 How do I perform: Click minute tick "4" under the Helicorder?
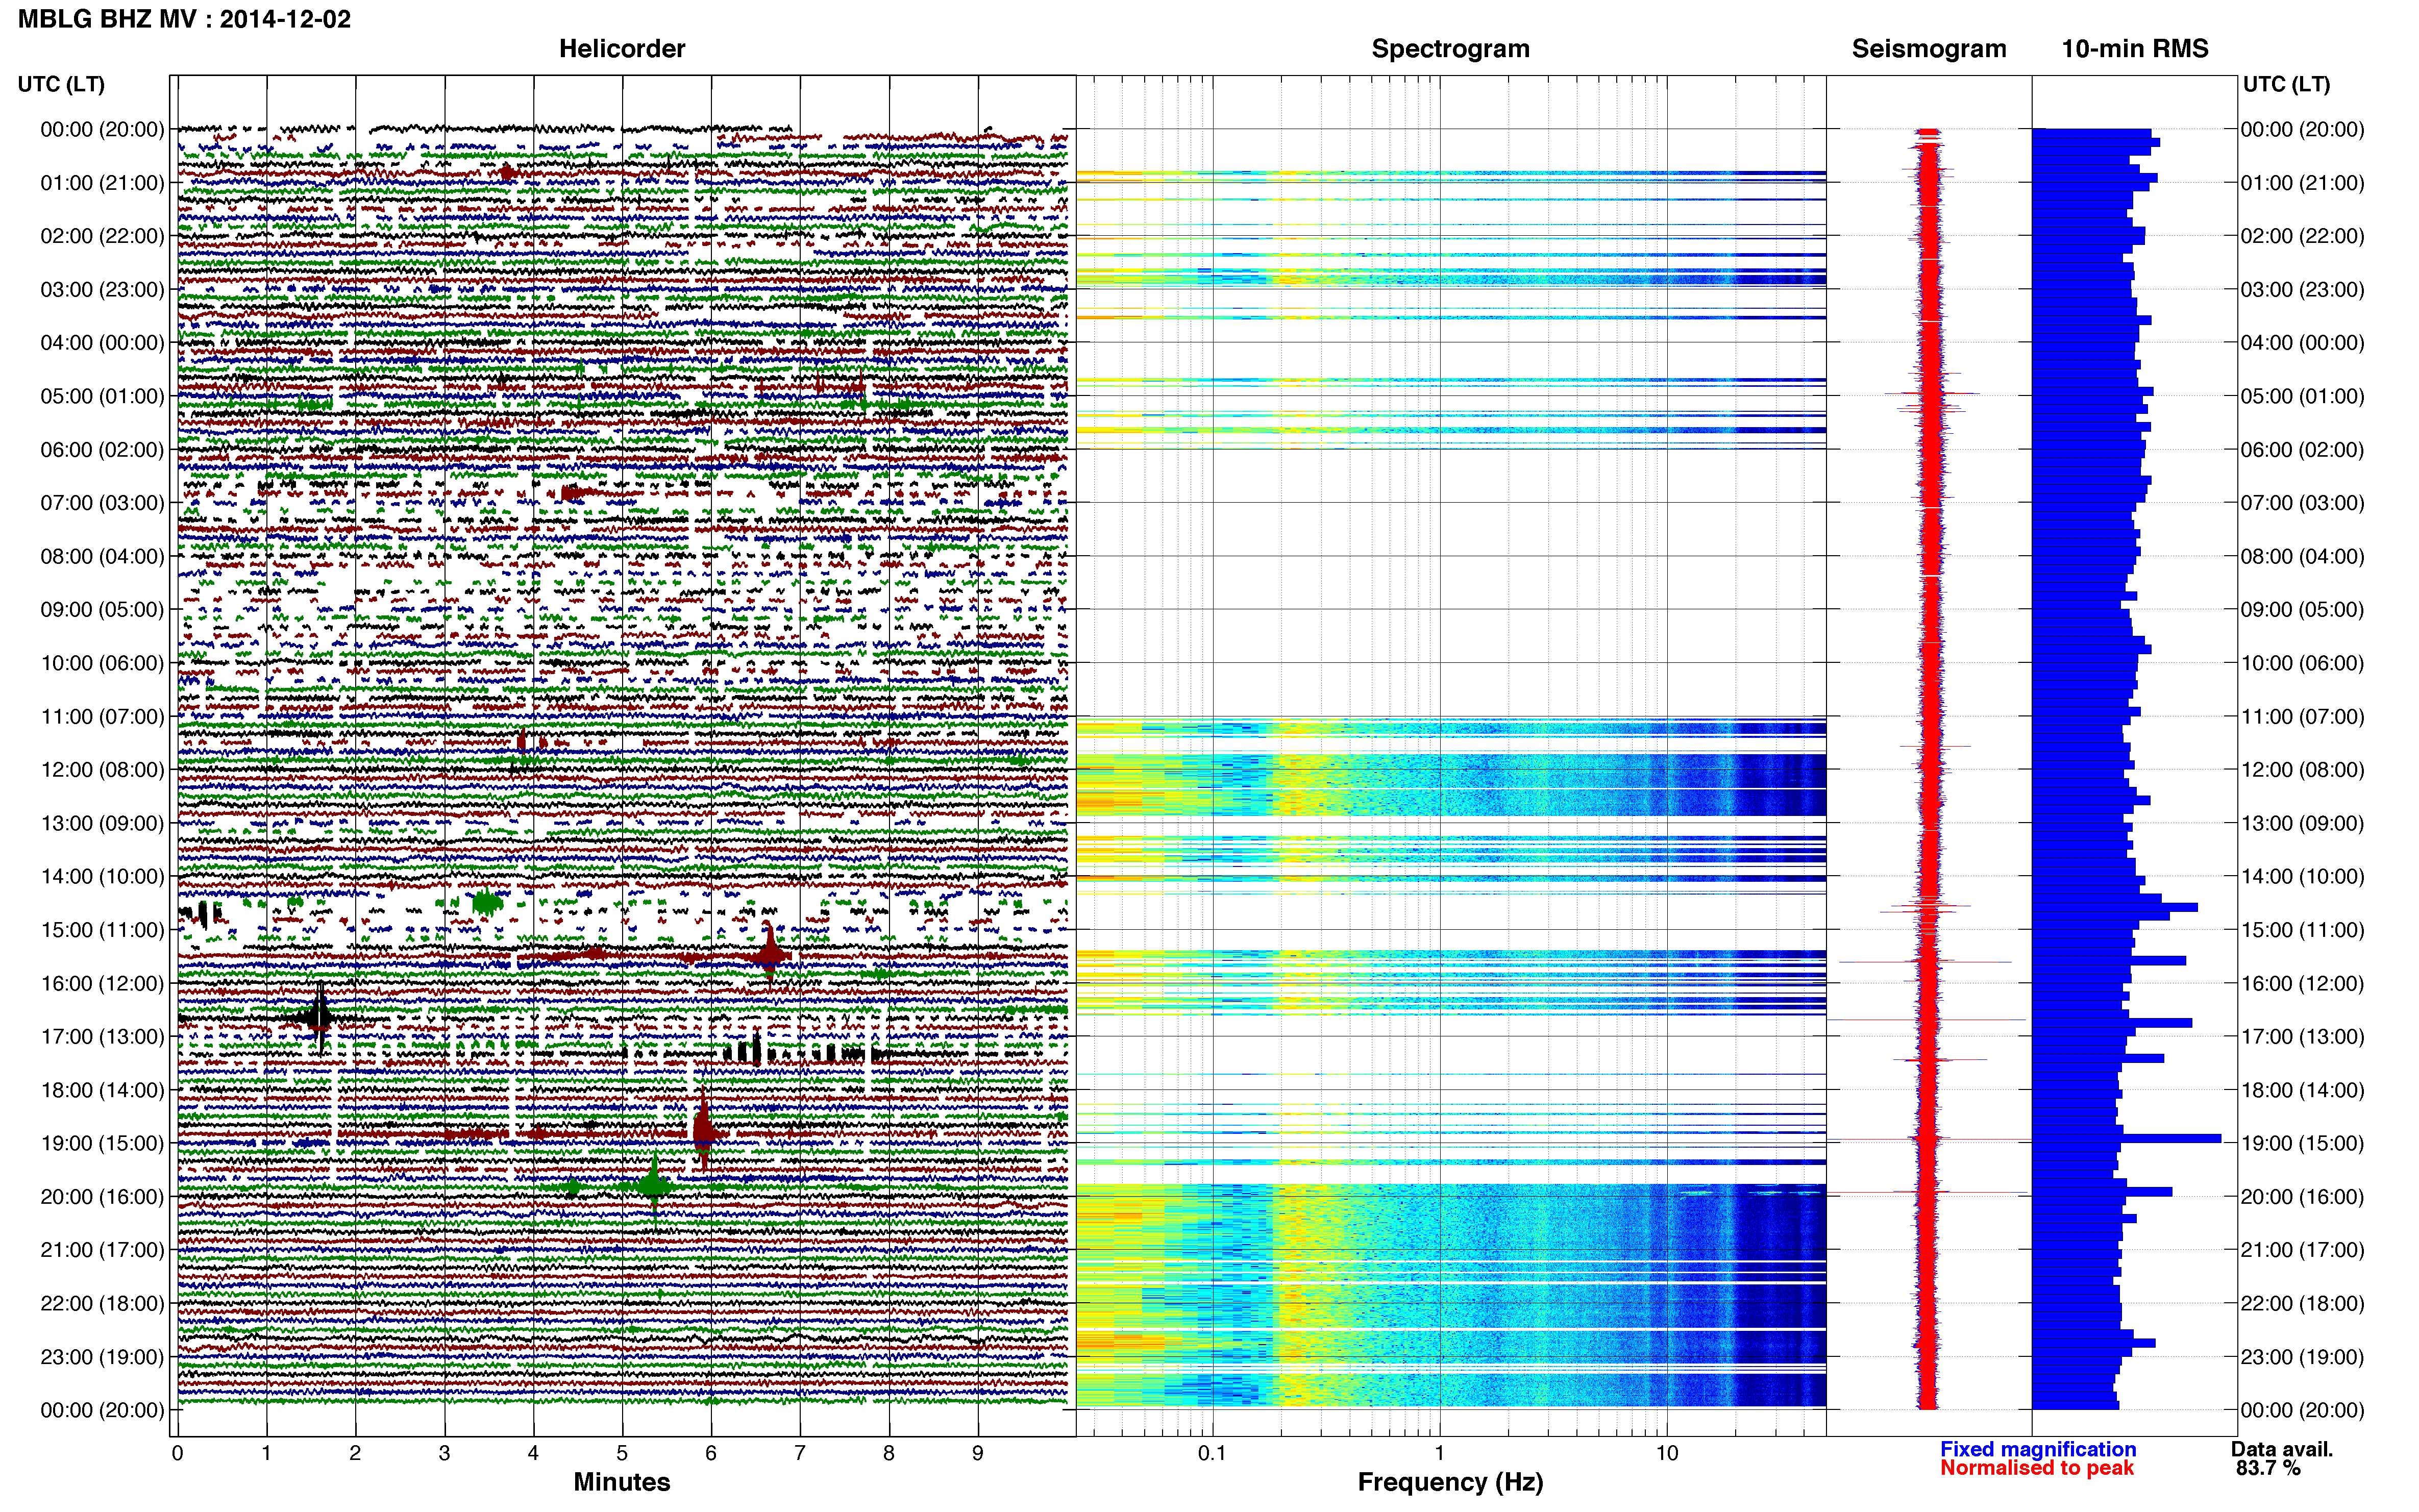click(533, 1453)
